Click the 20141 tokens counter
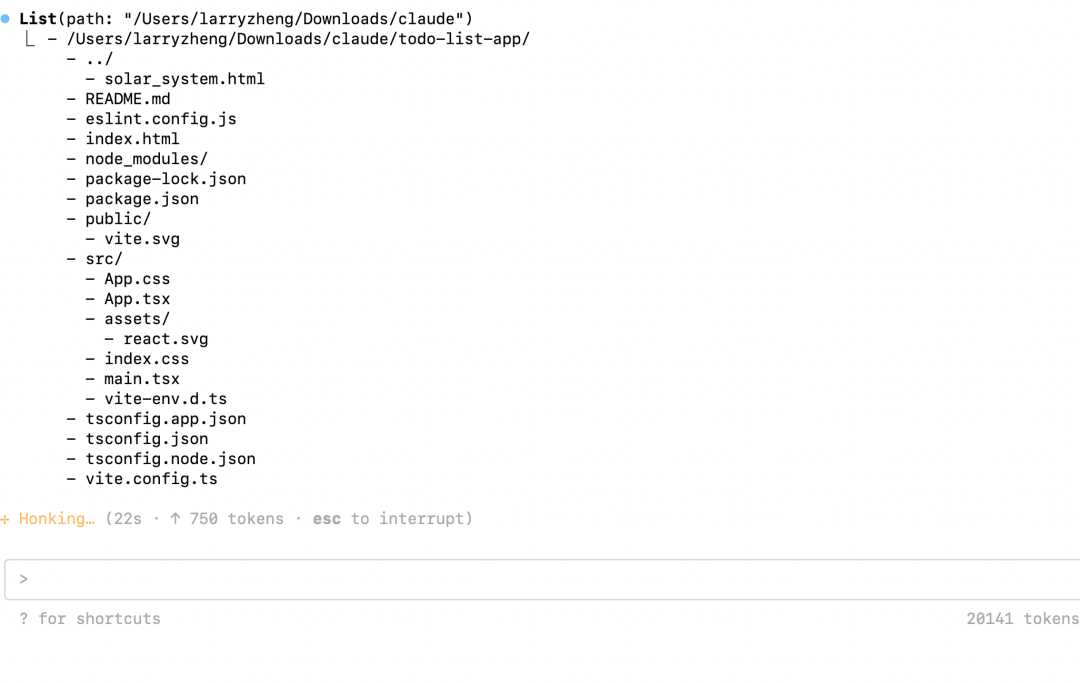The image size is (1080, 683). pos(1022,619)
